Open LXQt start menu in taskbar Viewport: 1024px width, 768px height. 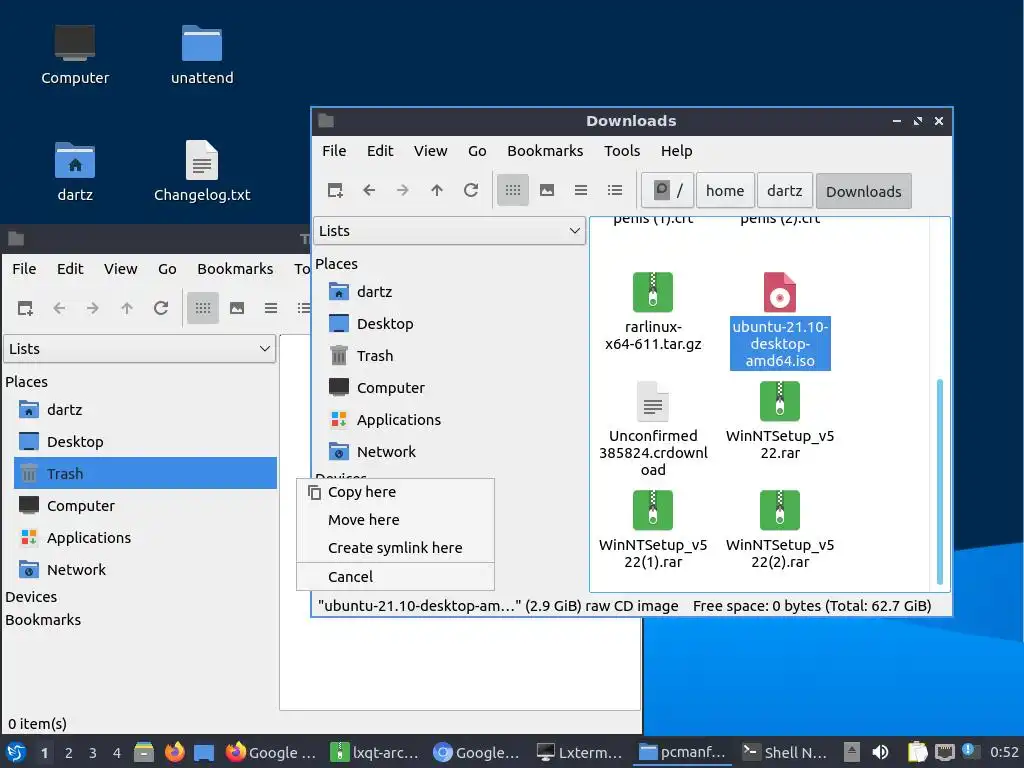click(16, 752)
